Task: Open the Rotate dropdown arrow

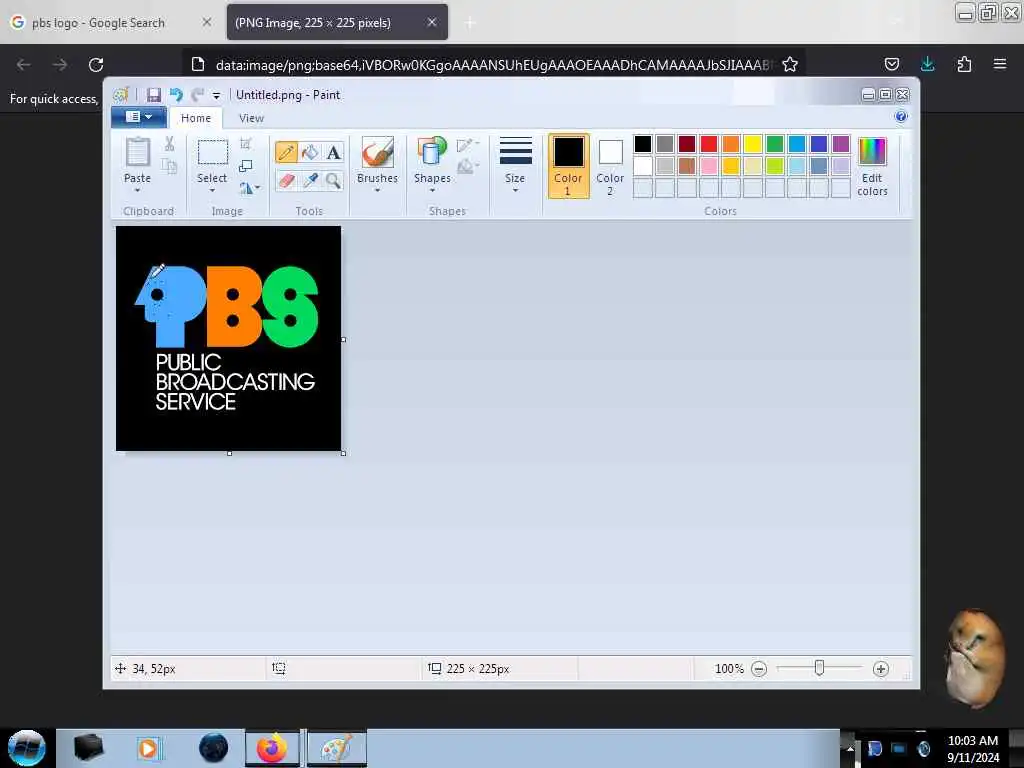Action: [x=258, y=188]
